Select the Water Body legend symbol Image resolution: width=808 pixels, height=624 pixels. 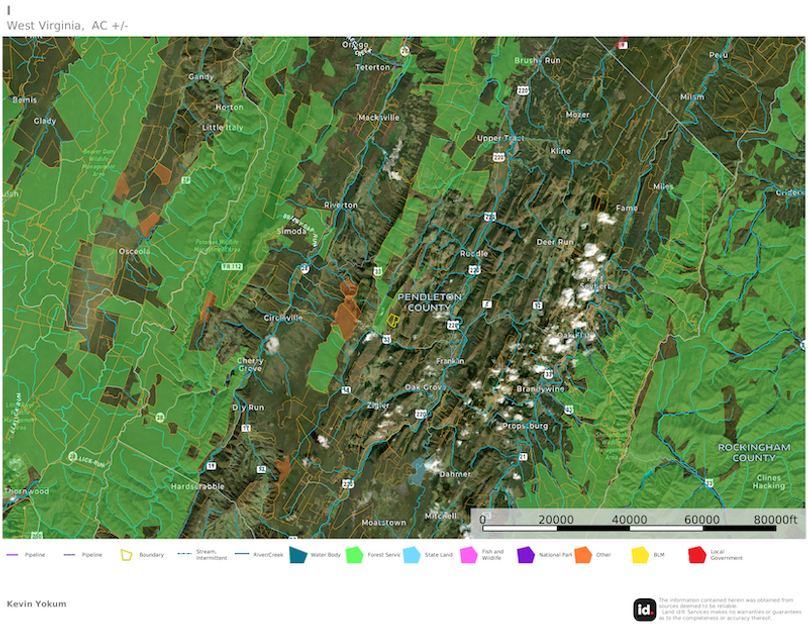pos(297,555)
